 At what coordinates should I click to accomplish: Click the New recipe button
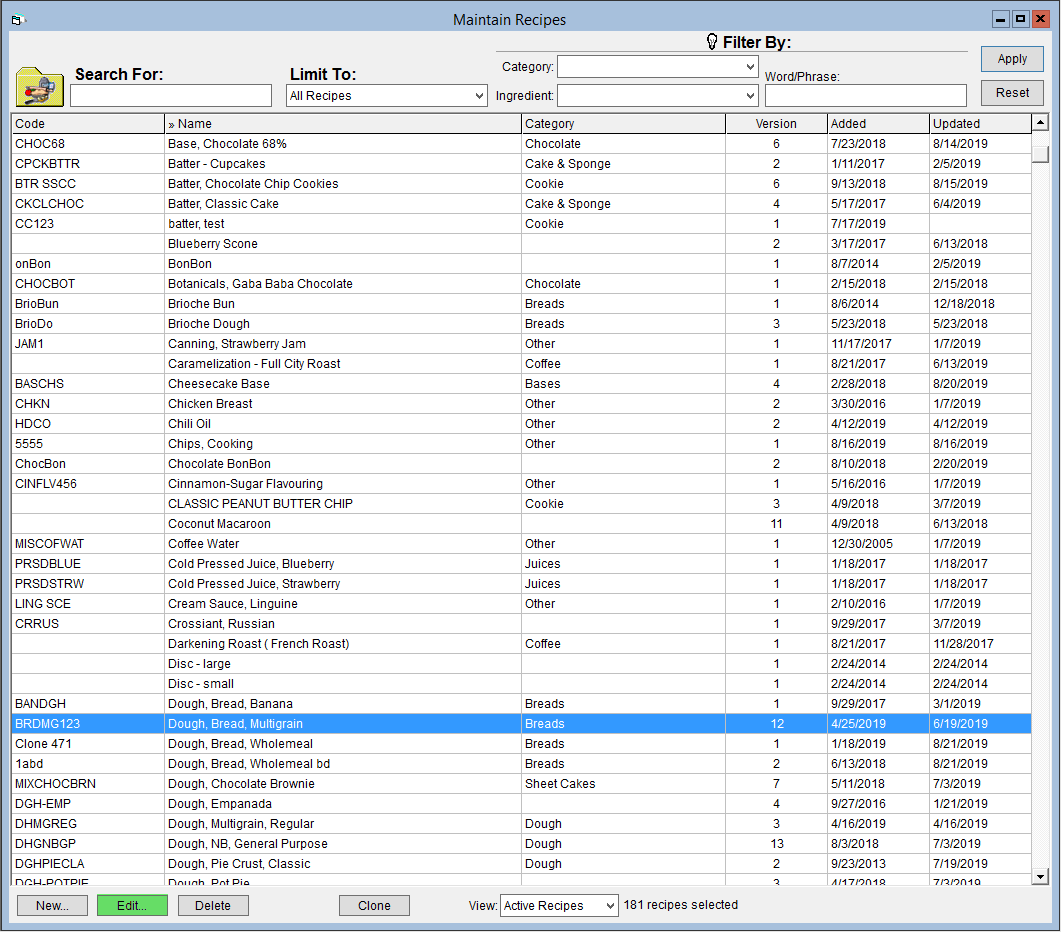[52, 906]
